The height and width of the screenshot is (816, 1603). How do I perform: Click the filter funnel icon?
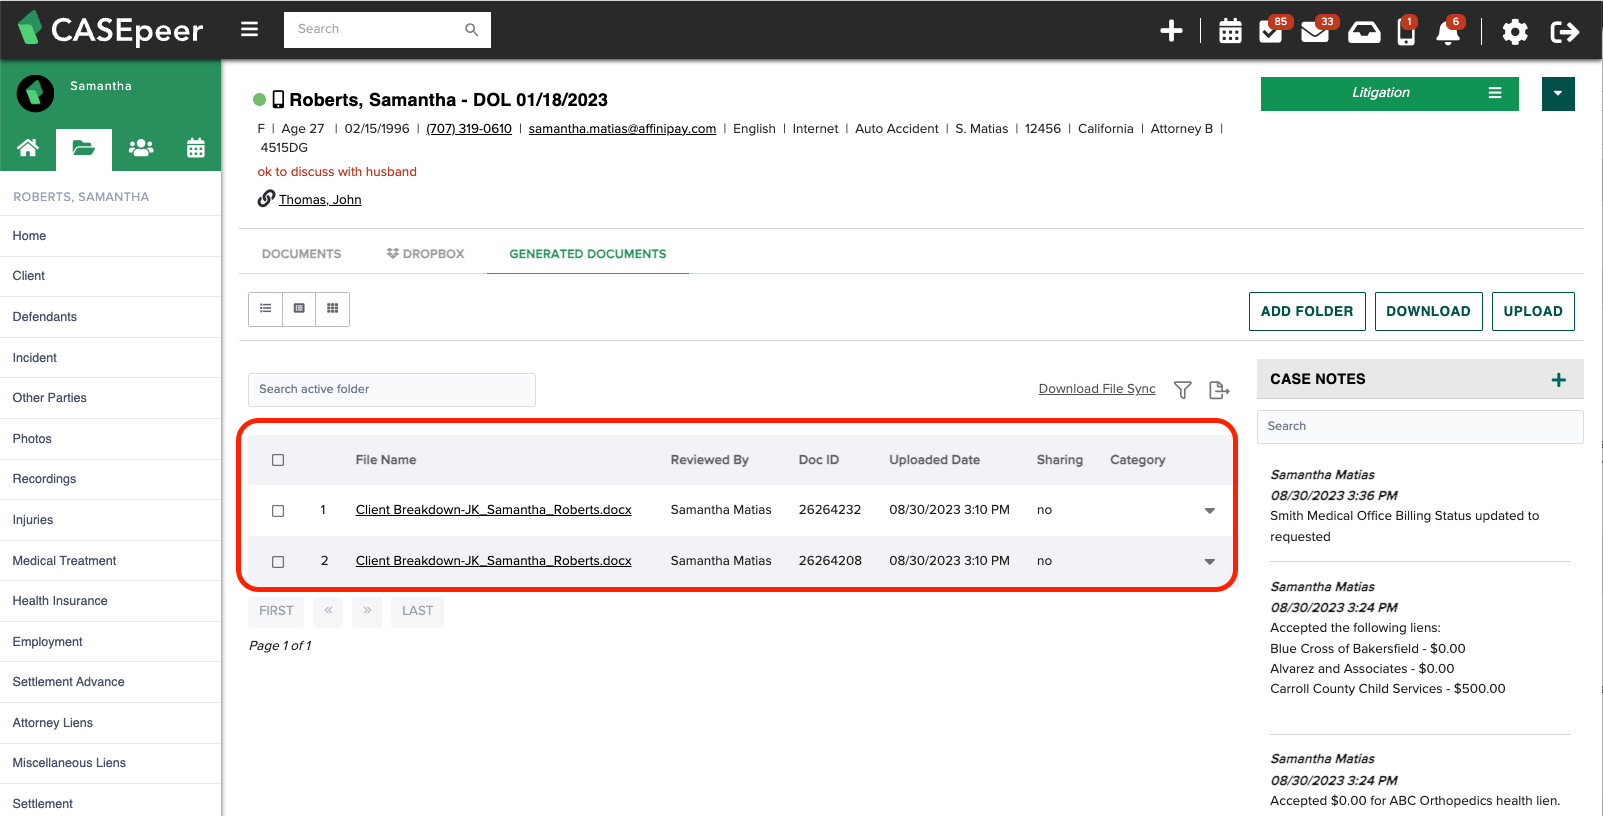tap(1182, 390)
